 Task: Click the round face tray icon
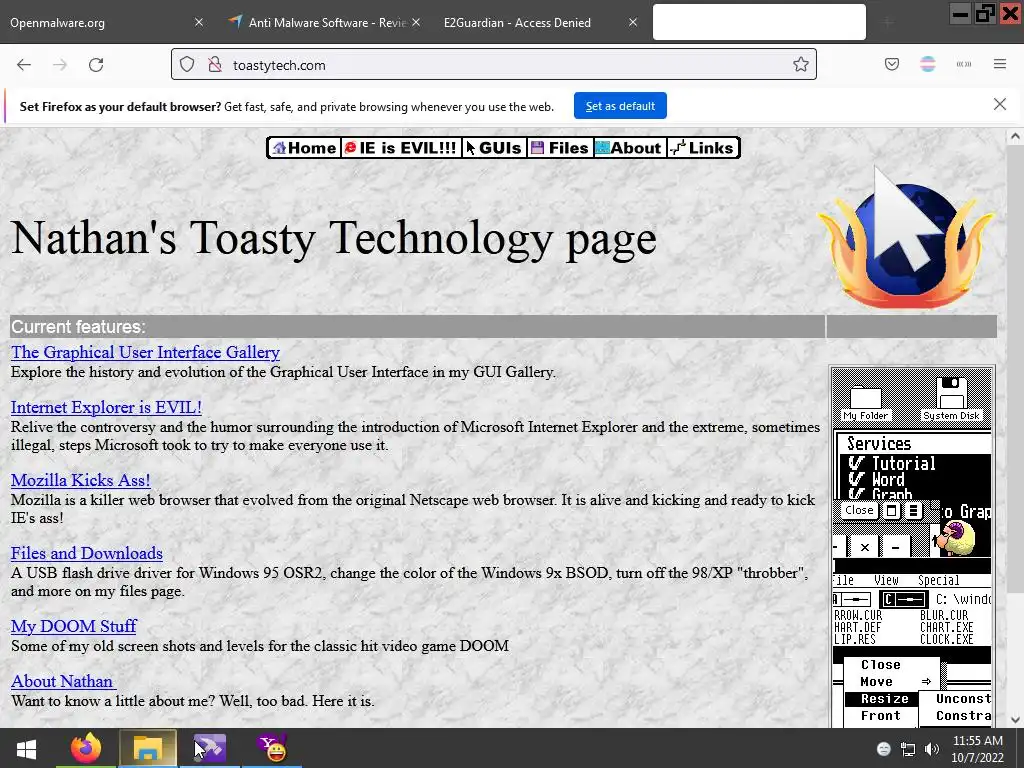pyautogui.click(x=884, y=749)
